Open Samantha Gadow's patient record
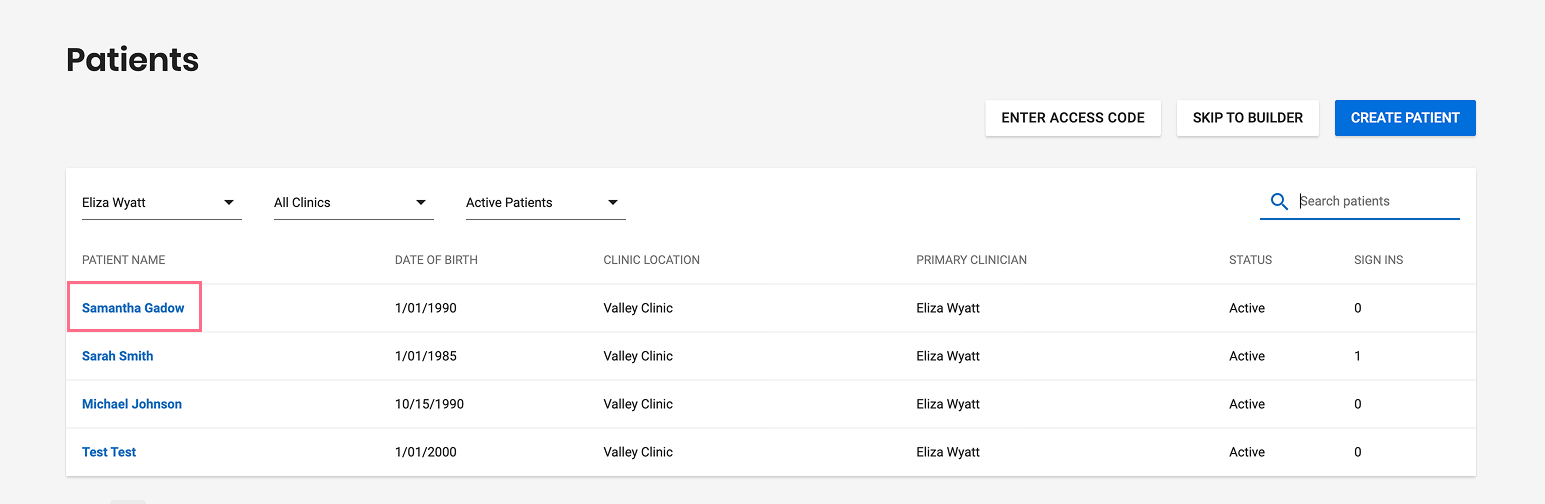This screenshot has width=1545, height=504. coord(133,308)
